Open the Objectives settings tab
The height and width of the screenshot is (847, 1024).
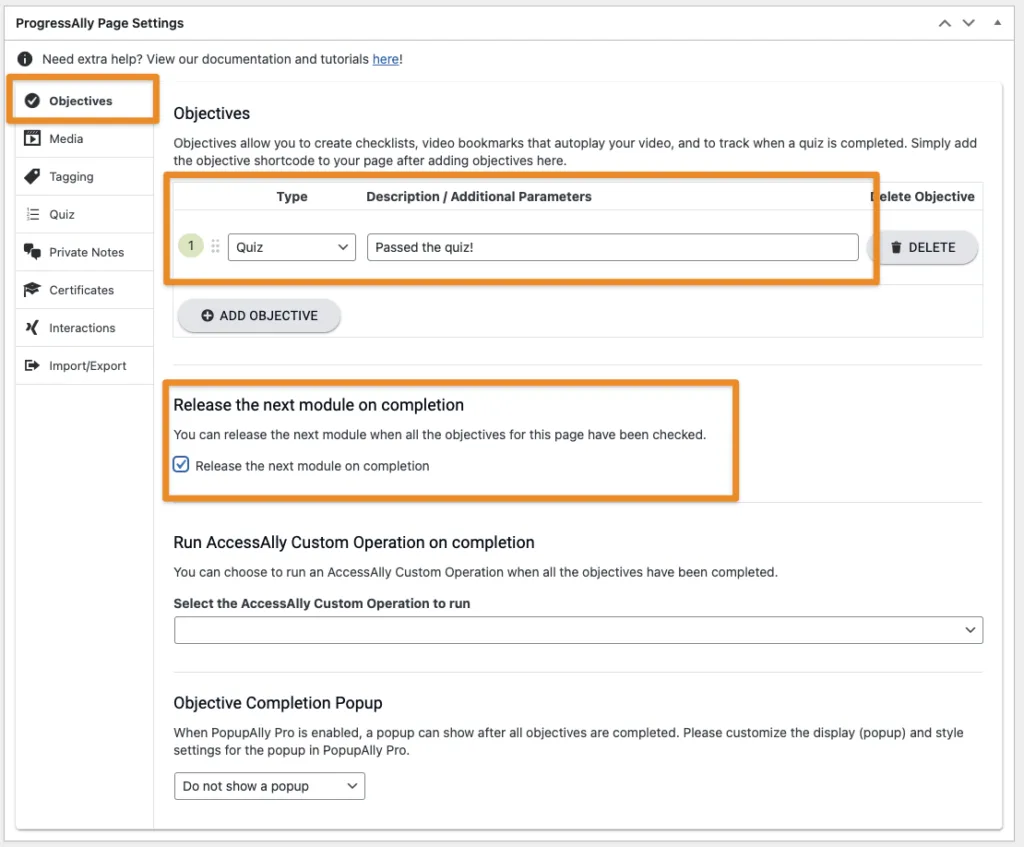pyautogui.click(x=83, y=101)
